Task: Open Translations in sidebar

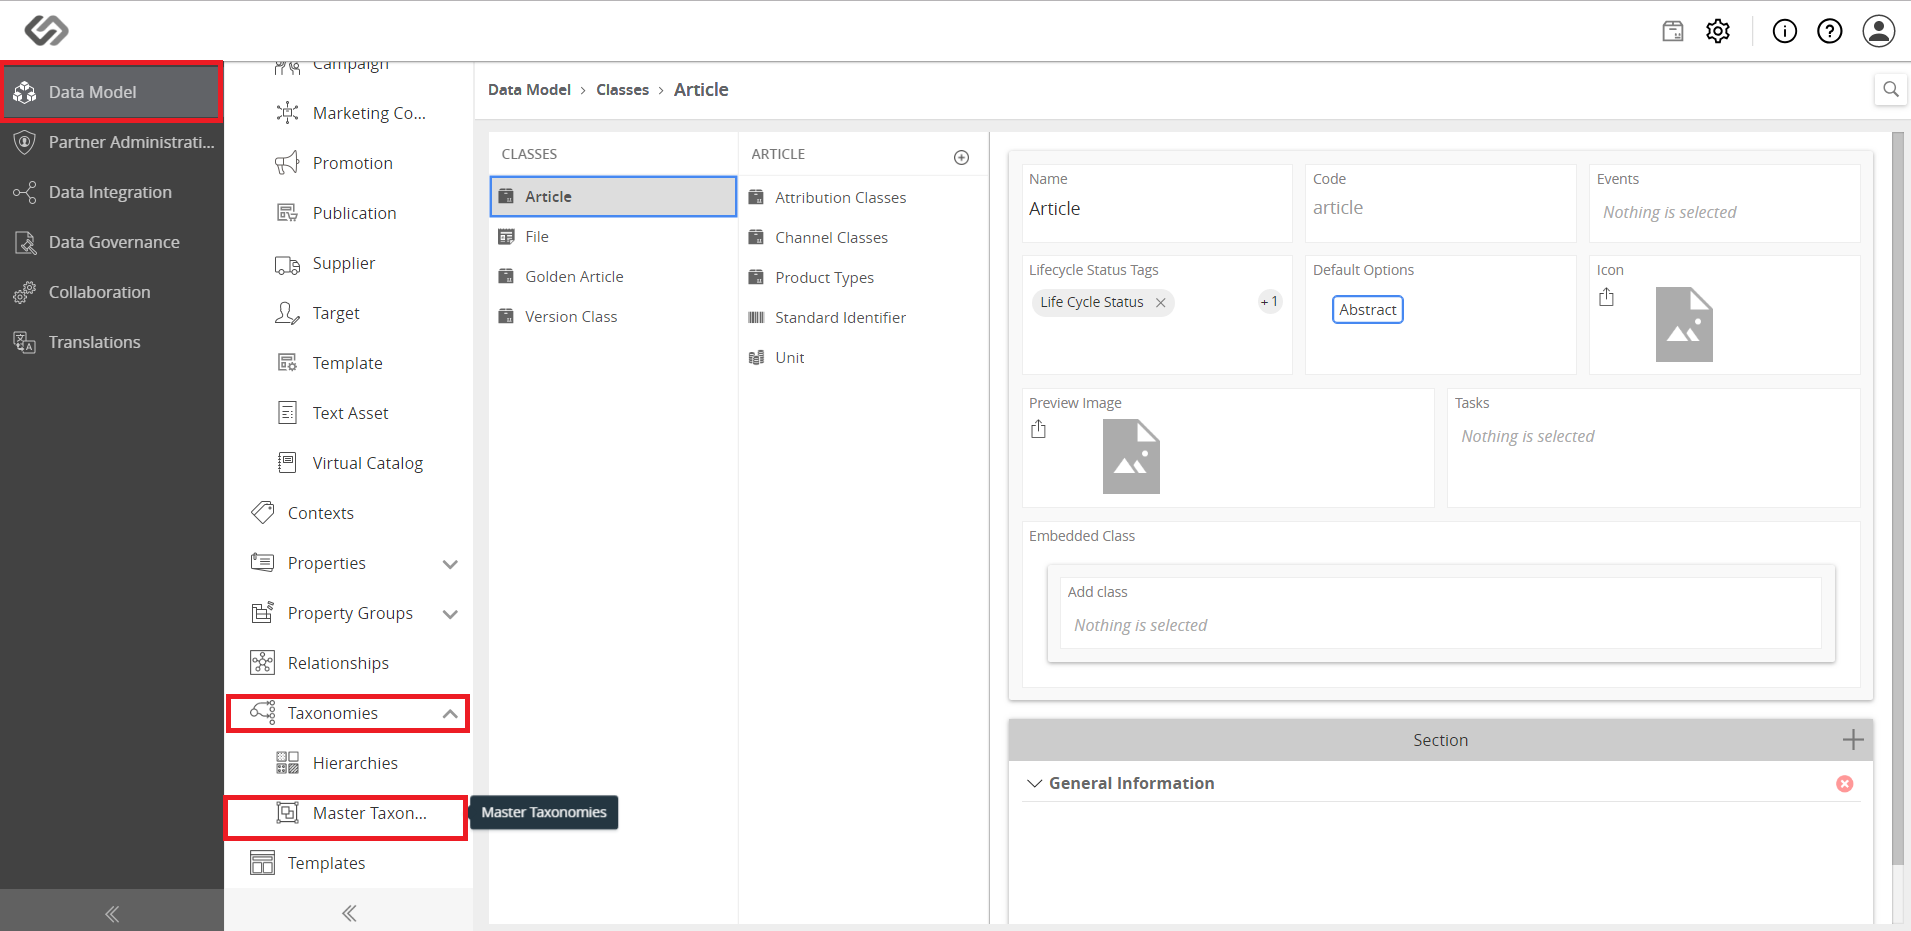Action: point(112,342)
